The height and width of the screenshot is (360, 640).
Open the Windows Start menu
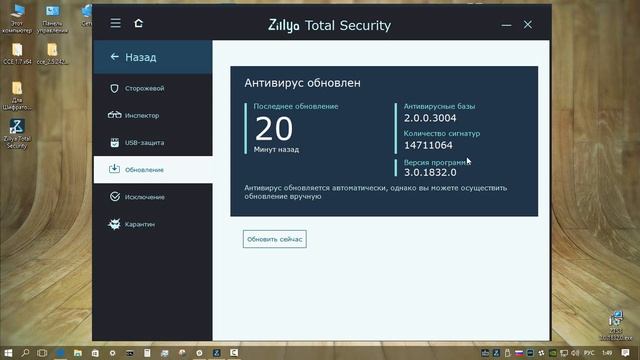pyautogui.click(x=8, y=353)
